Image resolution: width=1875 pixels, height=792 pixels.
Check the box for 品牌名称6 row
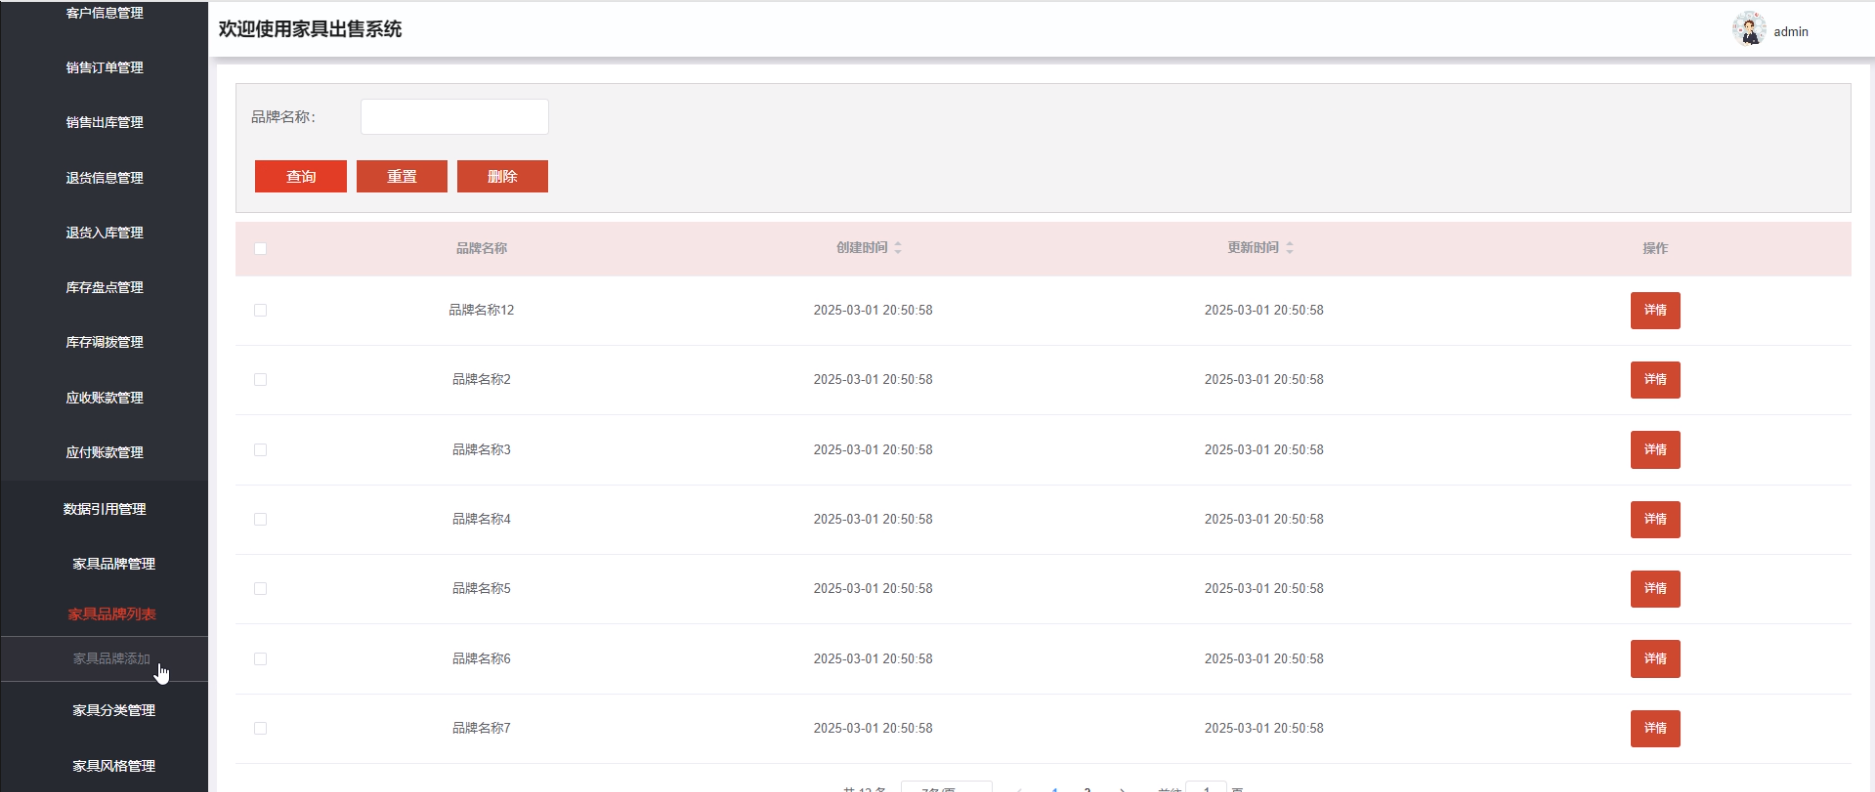[260, 659]
